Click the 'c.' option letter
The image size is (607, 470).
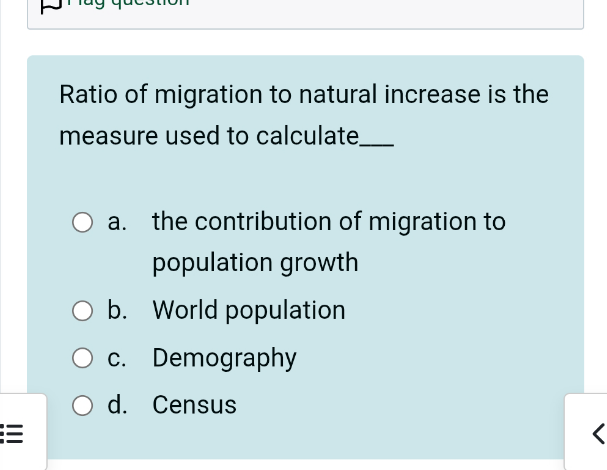117,358
